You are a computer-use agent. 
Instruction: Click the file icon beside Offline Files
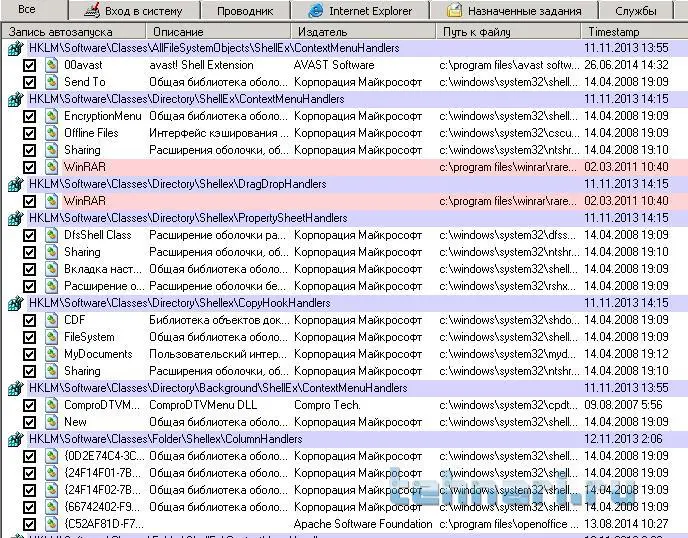(x=51, y=133)
